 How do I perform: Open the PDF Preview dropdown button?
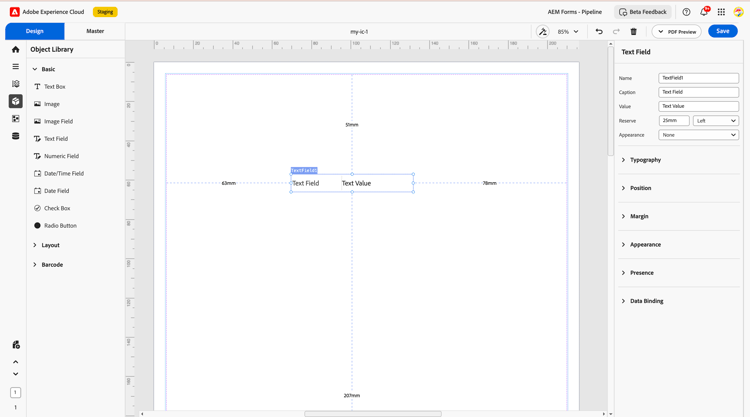676,32
